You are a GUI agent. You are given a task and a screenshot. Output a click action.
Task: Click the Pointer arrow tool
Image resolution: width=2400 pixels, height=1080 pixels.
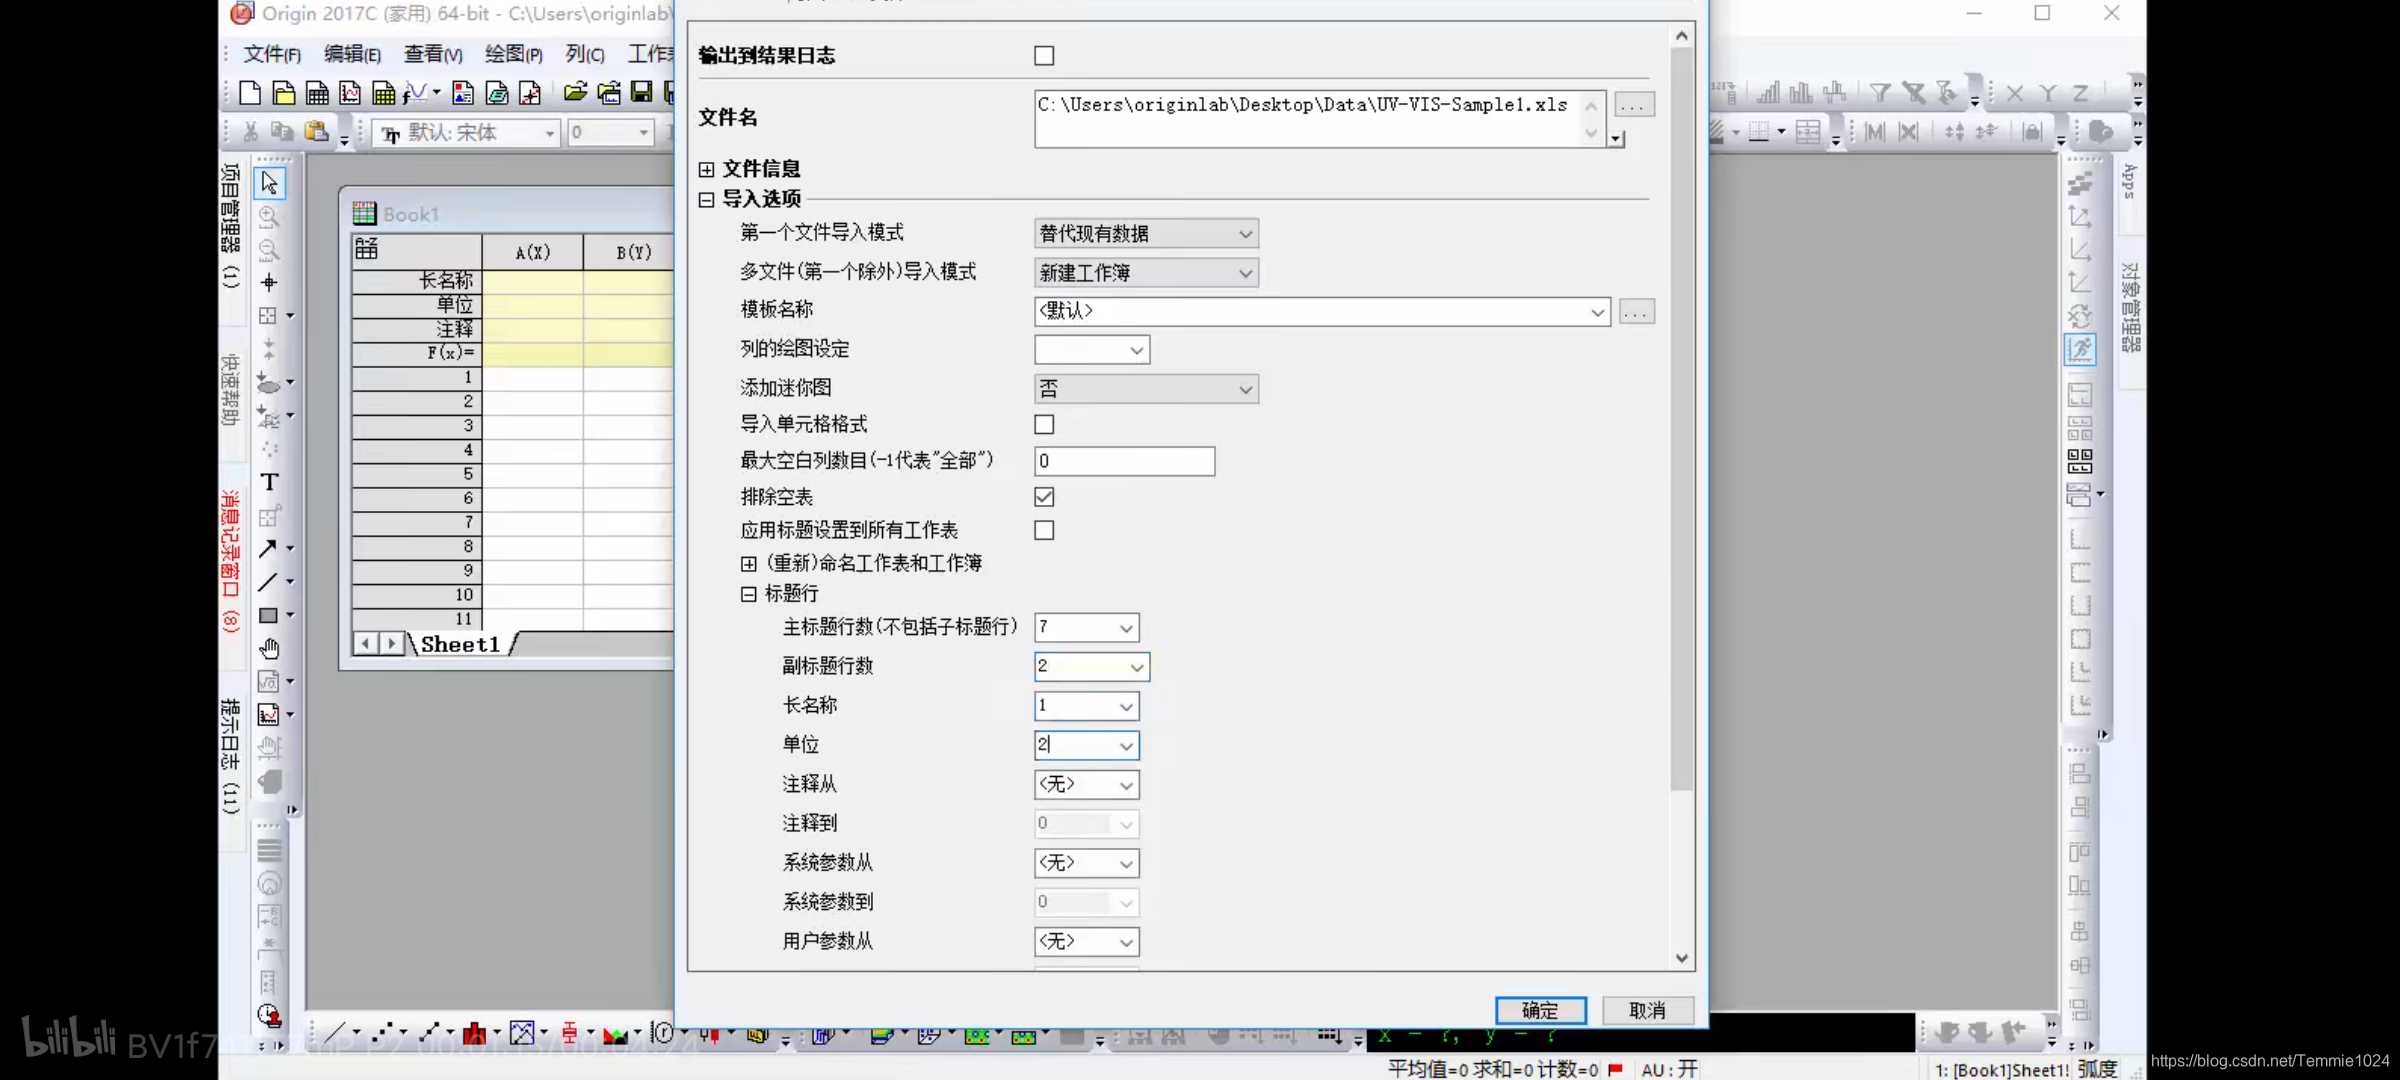tap(269, 183)
